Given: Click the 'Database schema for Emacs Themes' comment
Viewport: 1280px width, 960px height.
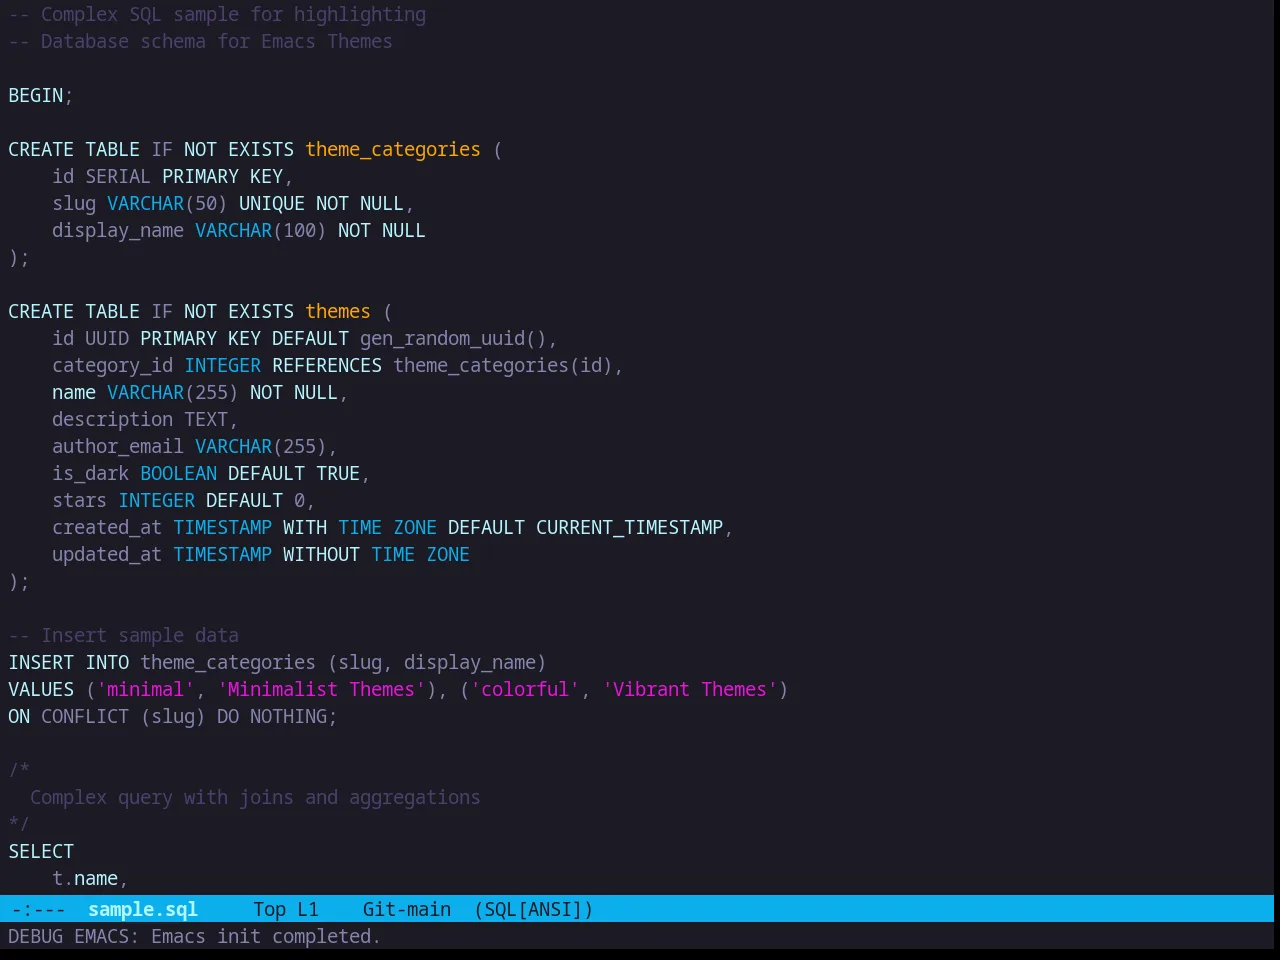Looking at the screenshot, I should 200,41.
